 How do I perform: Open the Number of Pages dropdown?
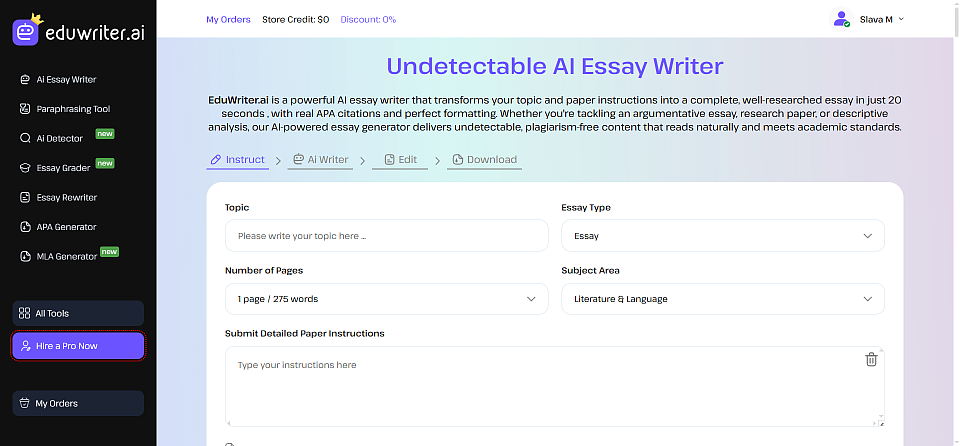coord(386,299)
